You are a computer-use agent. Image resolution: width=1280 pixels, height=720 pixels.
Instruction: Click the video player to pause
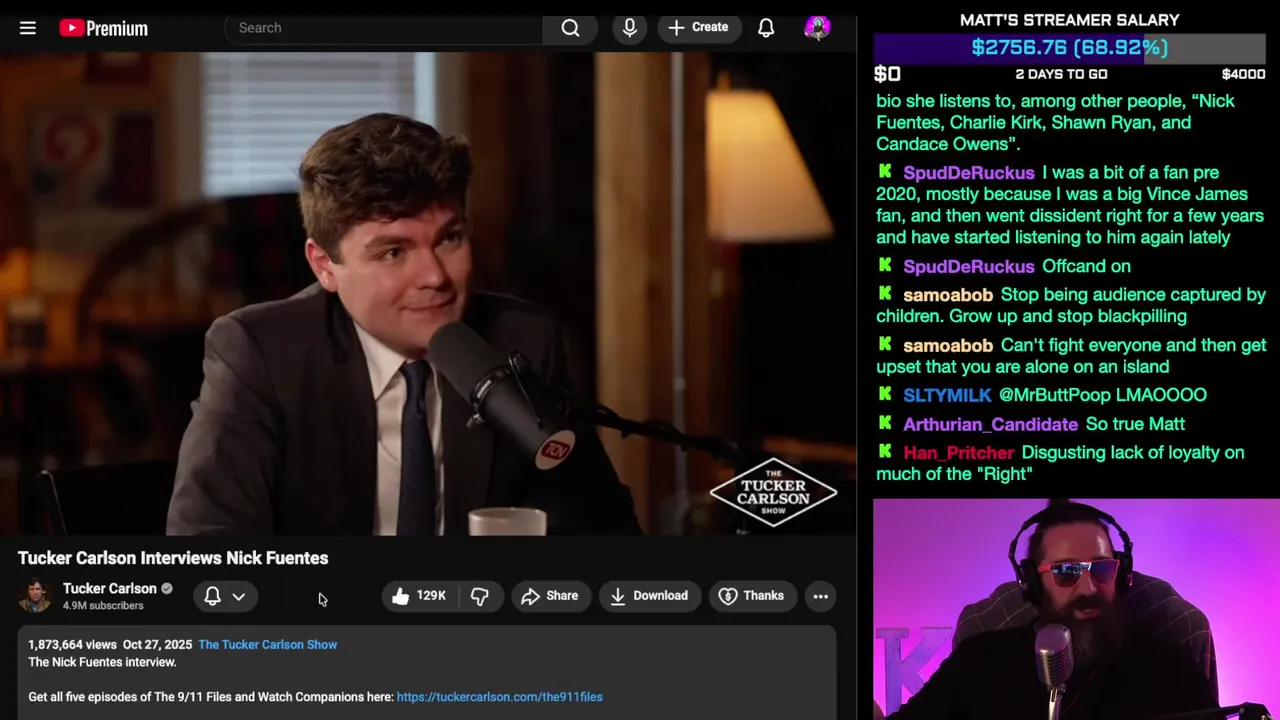click(427, 295)
